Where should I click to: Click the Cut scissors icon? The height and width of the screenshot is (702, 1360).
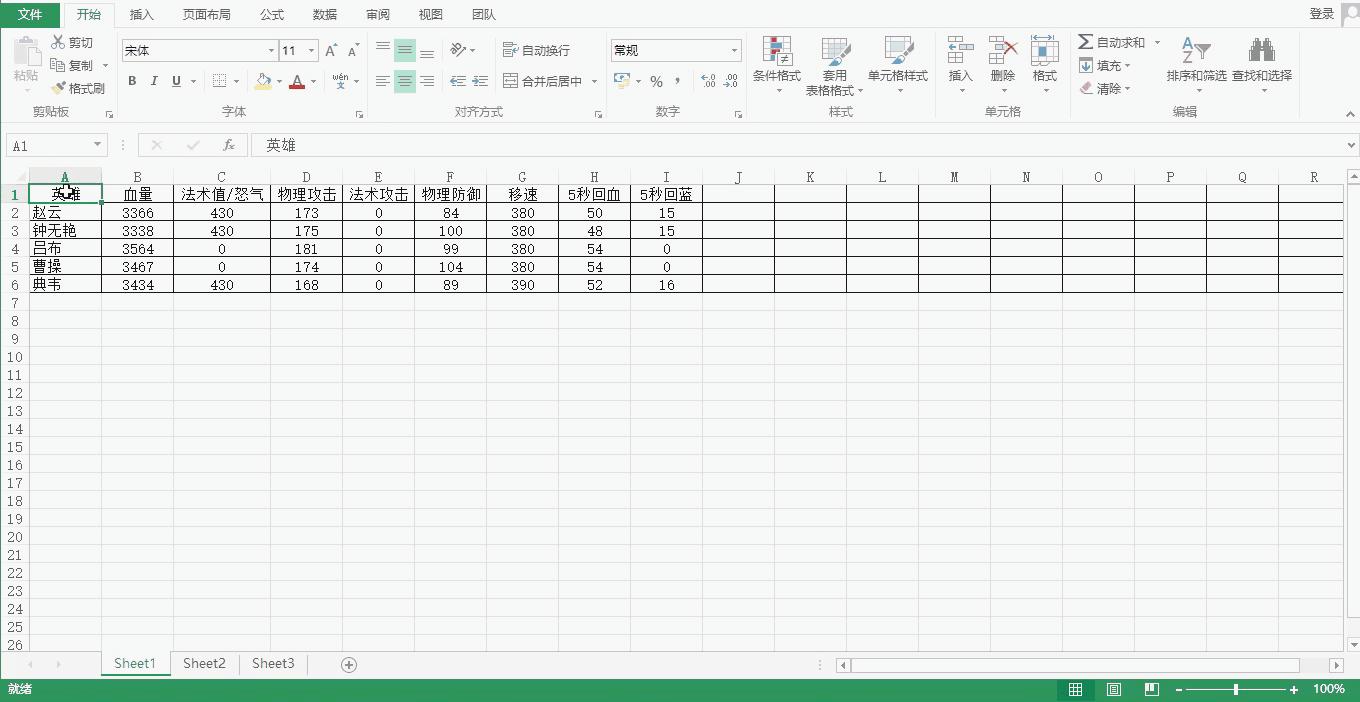pos(58,42)
